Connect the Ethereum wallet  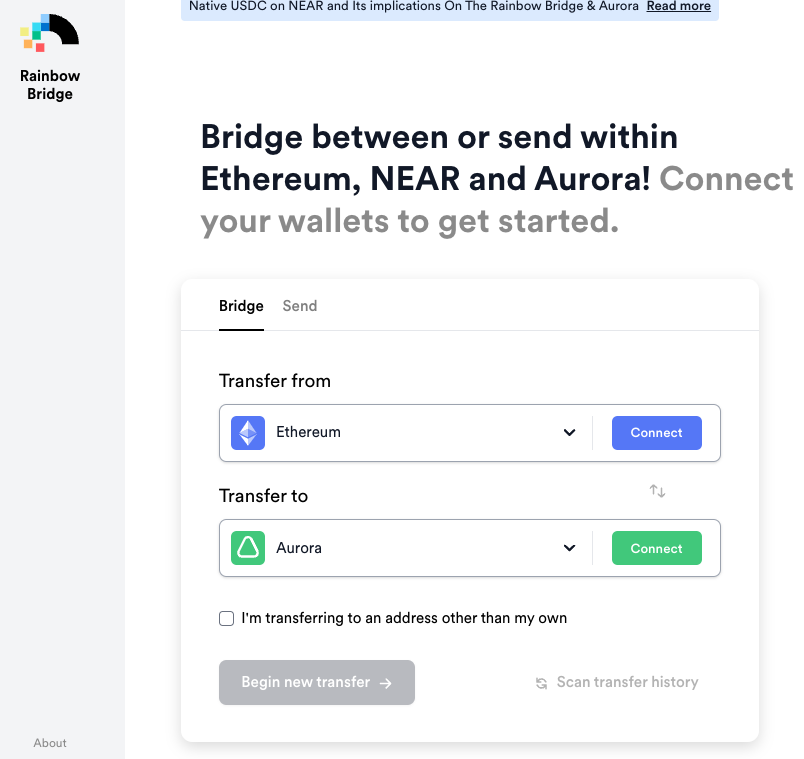pyautogui.click(x=656, y=433)
